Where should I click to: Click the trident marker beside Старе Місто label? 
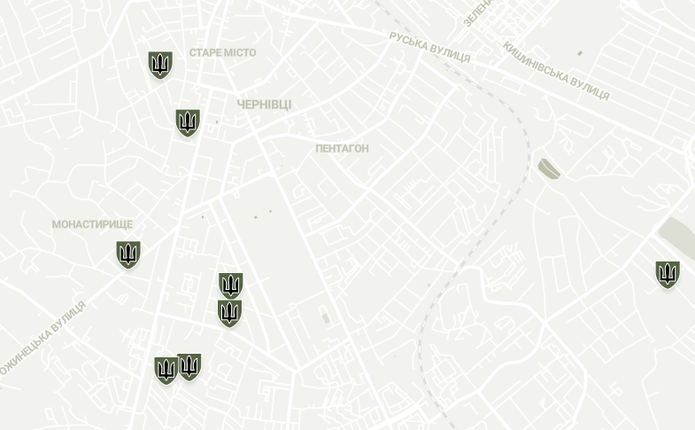160,65
